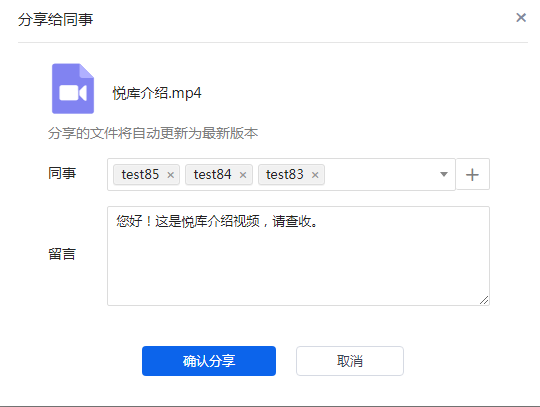
Task: Close the 分享给同事 dialog
Action: click(x=521, y=18)
